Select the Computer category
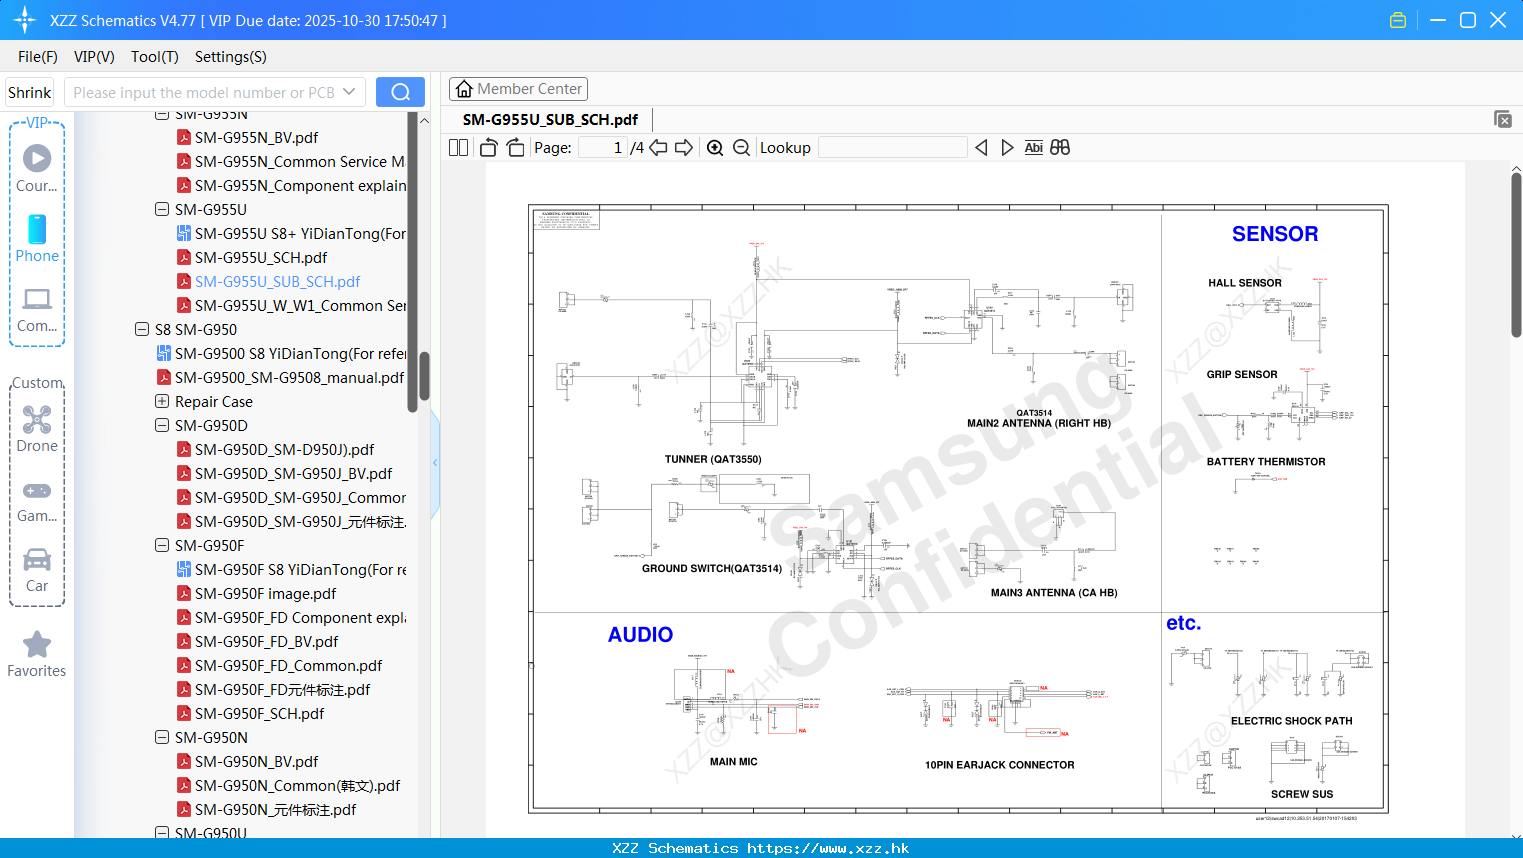The width and height of the screenshot is (1523, 858). (x=37, y=310)
